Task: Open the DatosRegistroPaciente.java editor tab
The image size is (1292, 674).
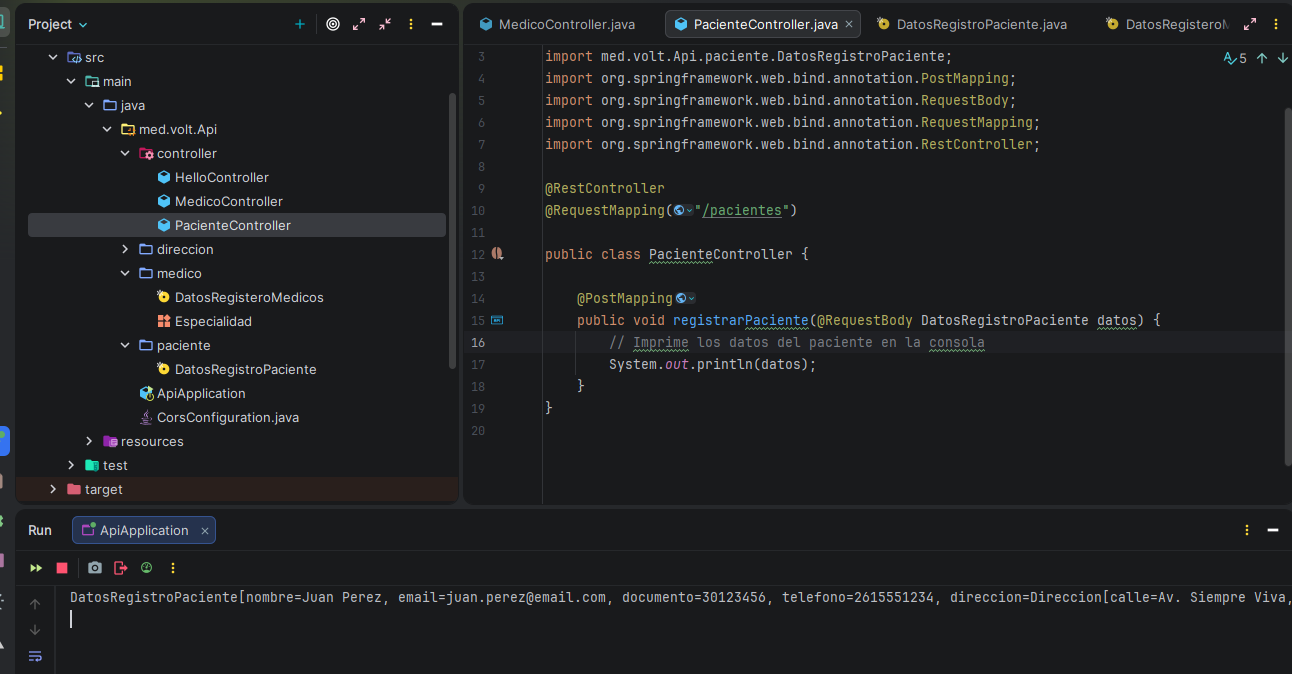Action: point(981,24)
